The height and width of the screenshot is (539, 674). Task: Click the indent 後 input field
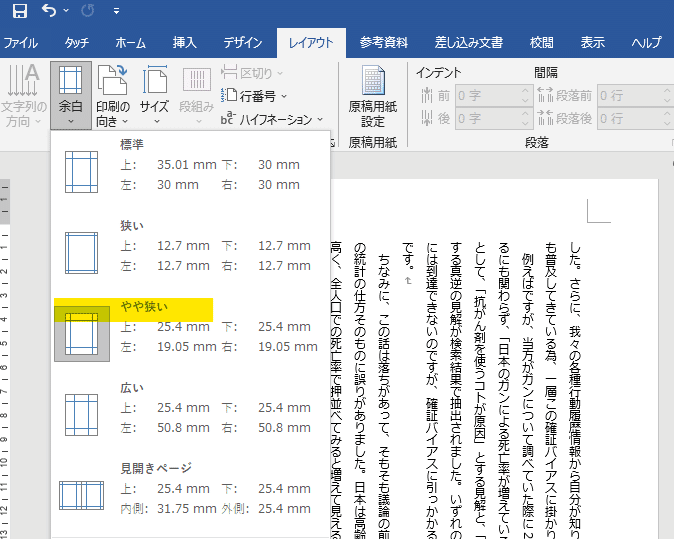pyautogui.click(x=487, y=118)
